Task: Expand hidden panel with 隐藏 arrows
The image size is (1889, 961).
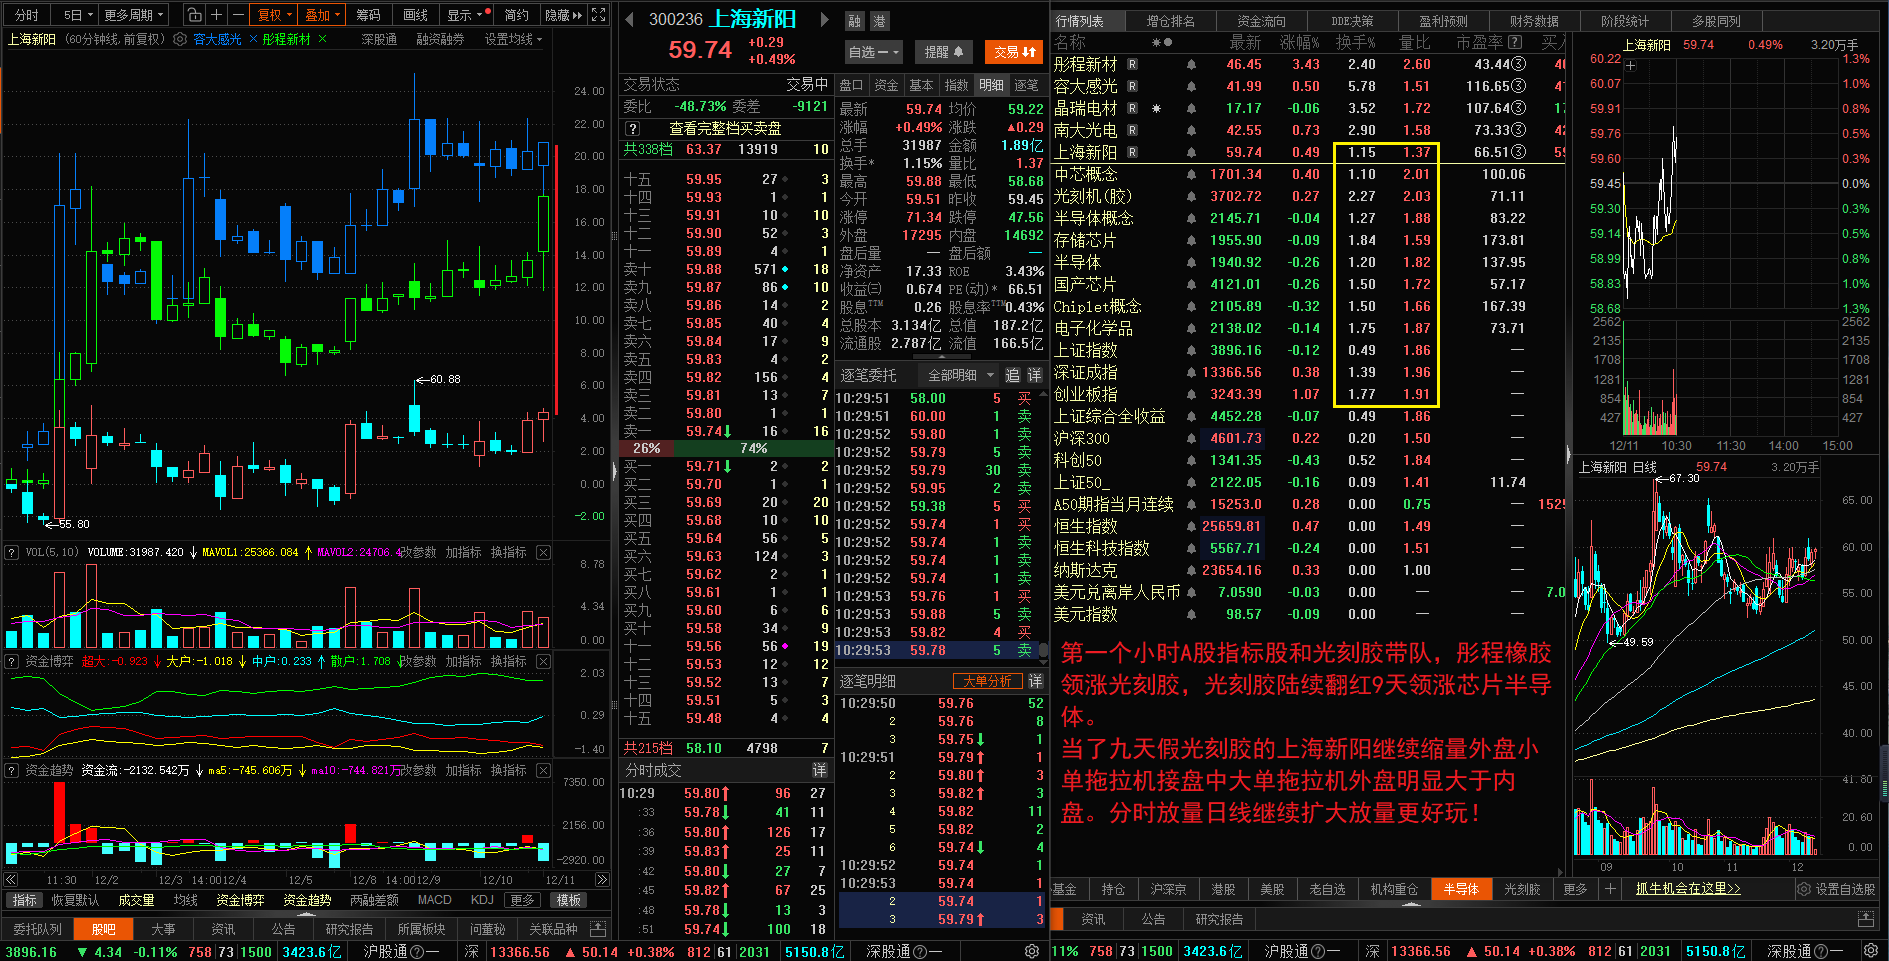Action: point(564,15)
